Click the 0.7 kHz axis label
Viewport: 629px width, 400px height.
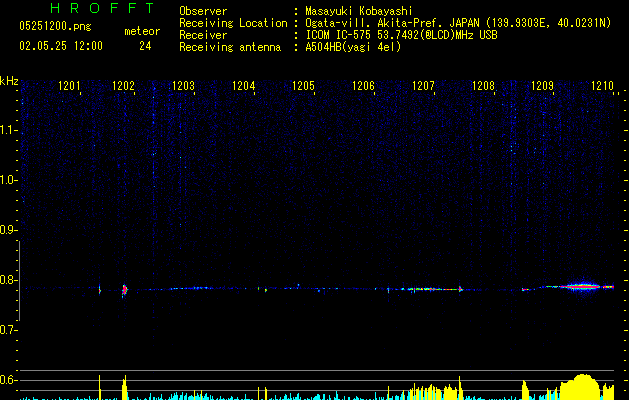point(8,330)
